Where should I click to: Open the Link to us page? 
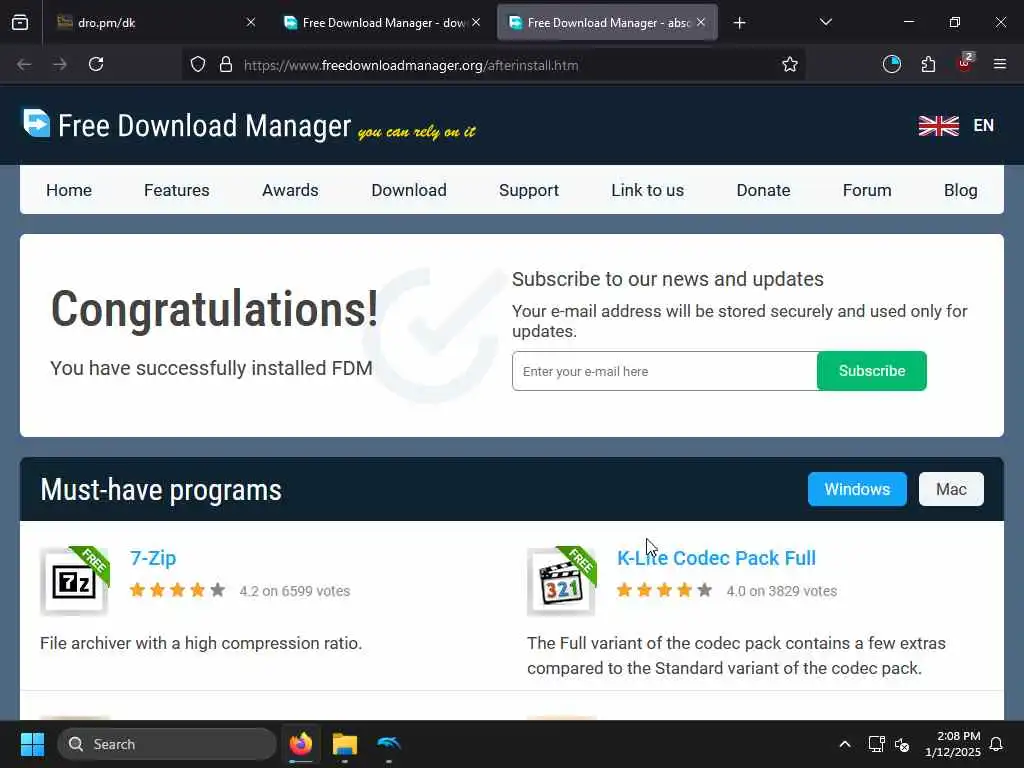click(x=647, y=190)
